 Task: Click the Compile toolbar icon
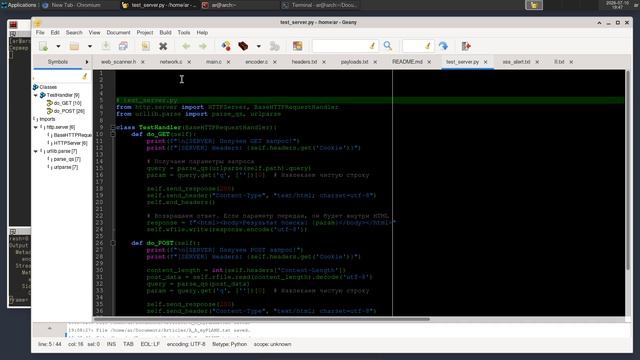point(226,46)
